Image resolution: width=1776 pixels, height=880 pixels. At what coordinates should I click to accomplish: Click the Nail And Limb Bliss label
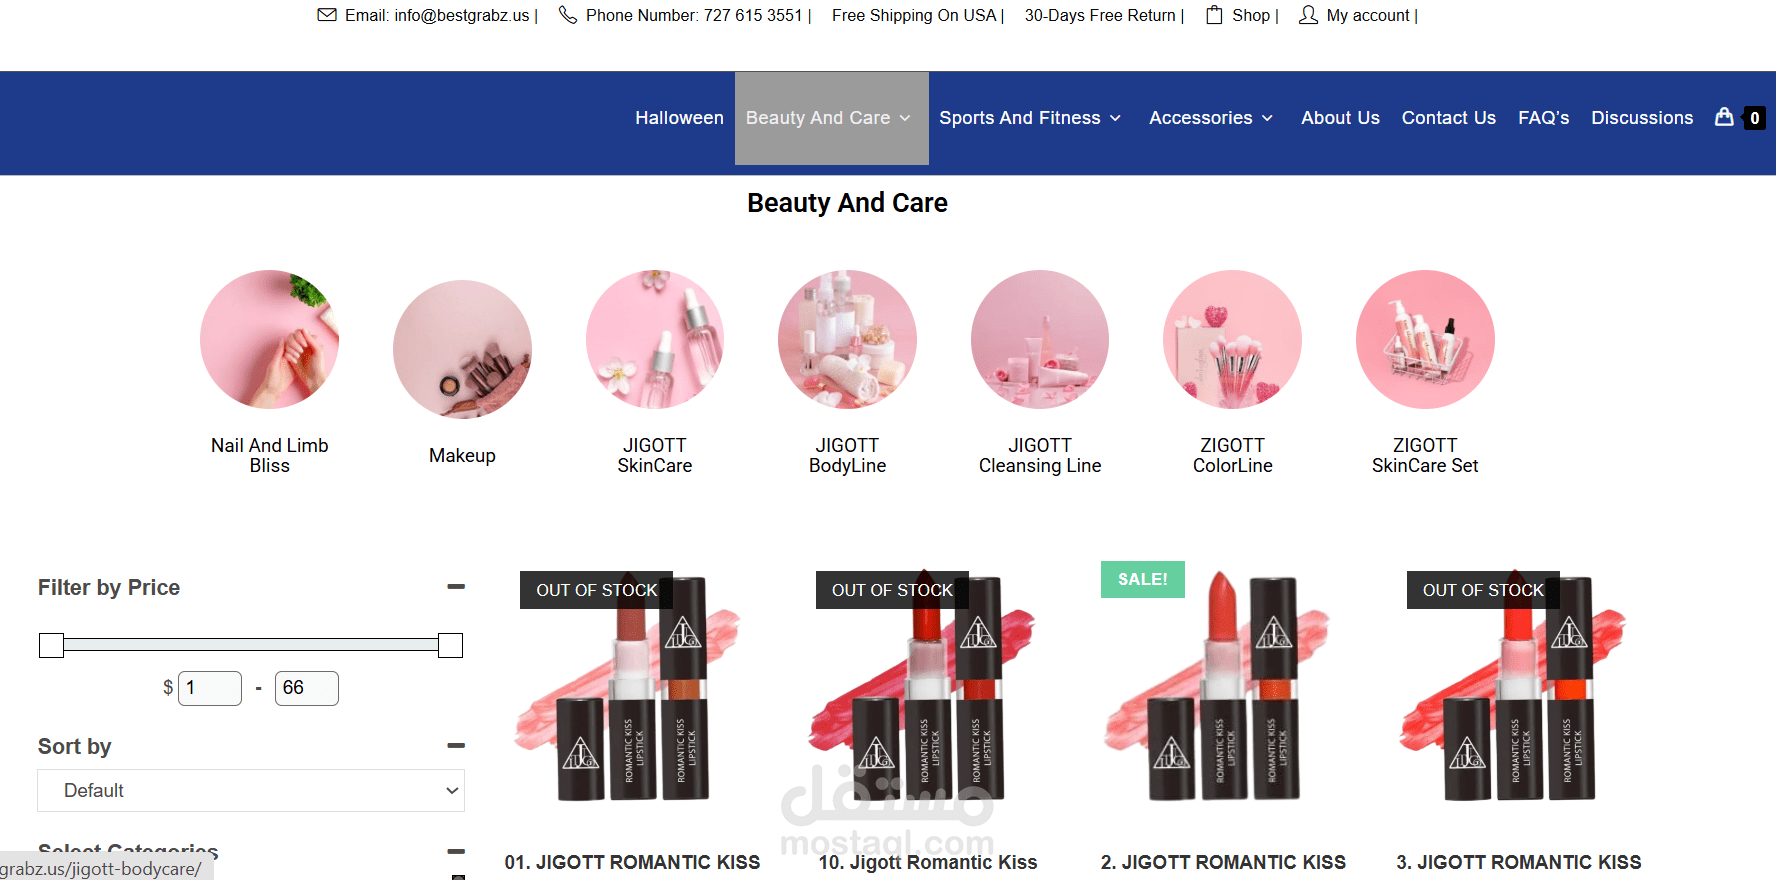point(270,456)
